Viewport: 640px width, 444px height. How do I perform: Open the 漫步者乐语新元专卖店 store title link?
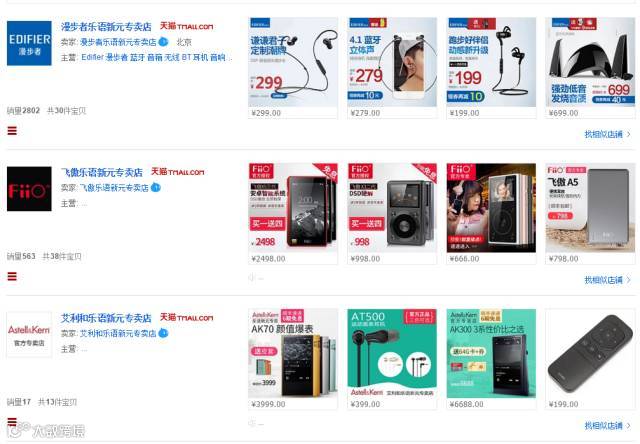coord(106,27)
